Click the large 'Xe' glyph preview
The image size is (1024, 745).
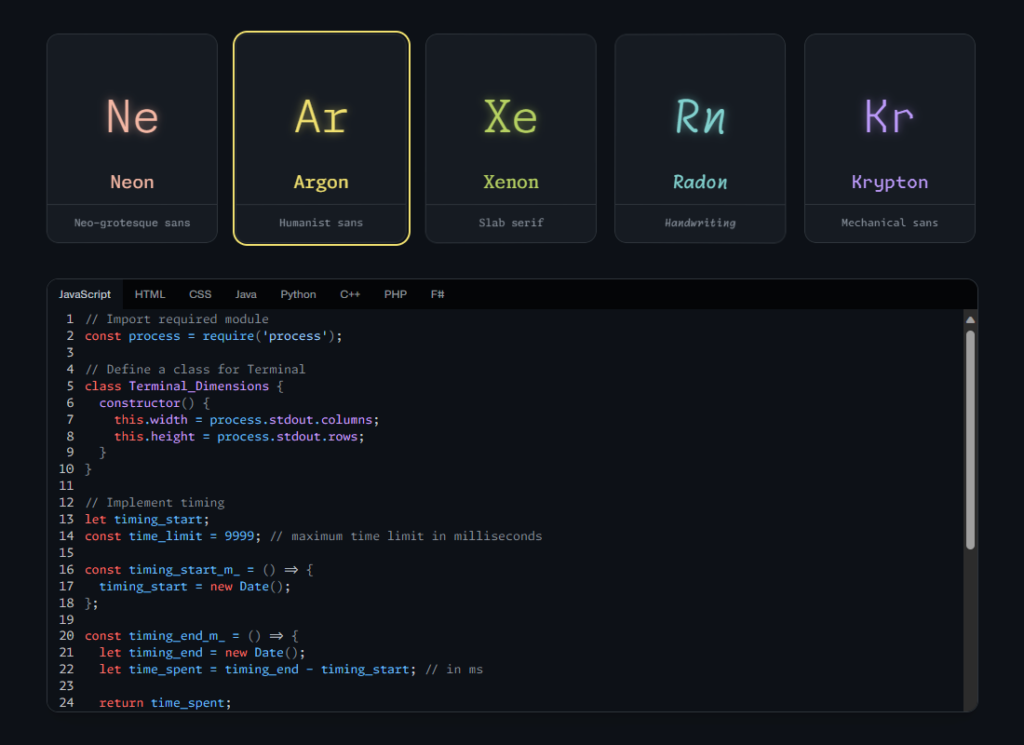tap(510, 117)
